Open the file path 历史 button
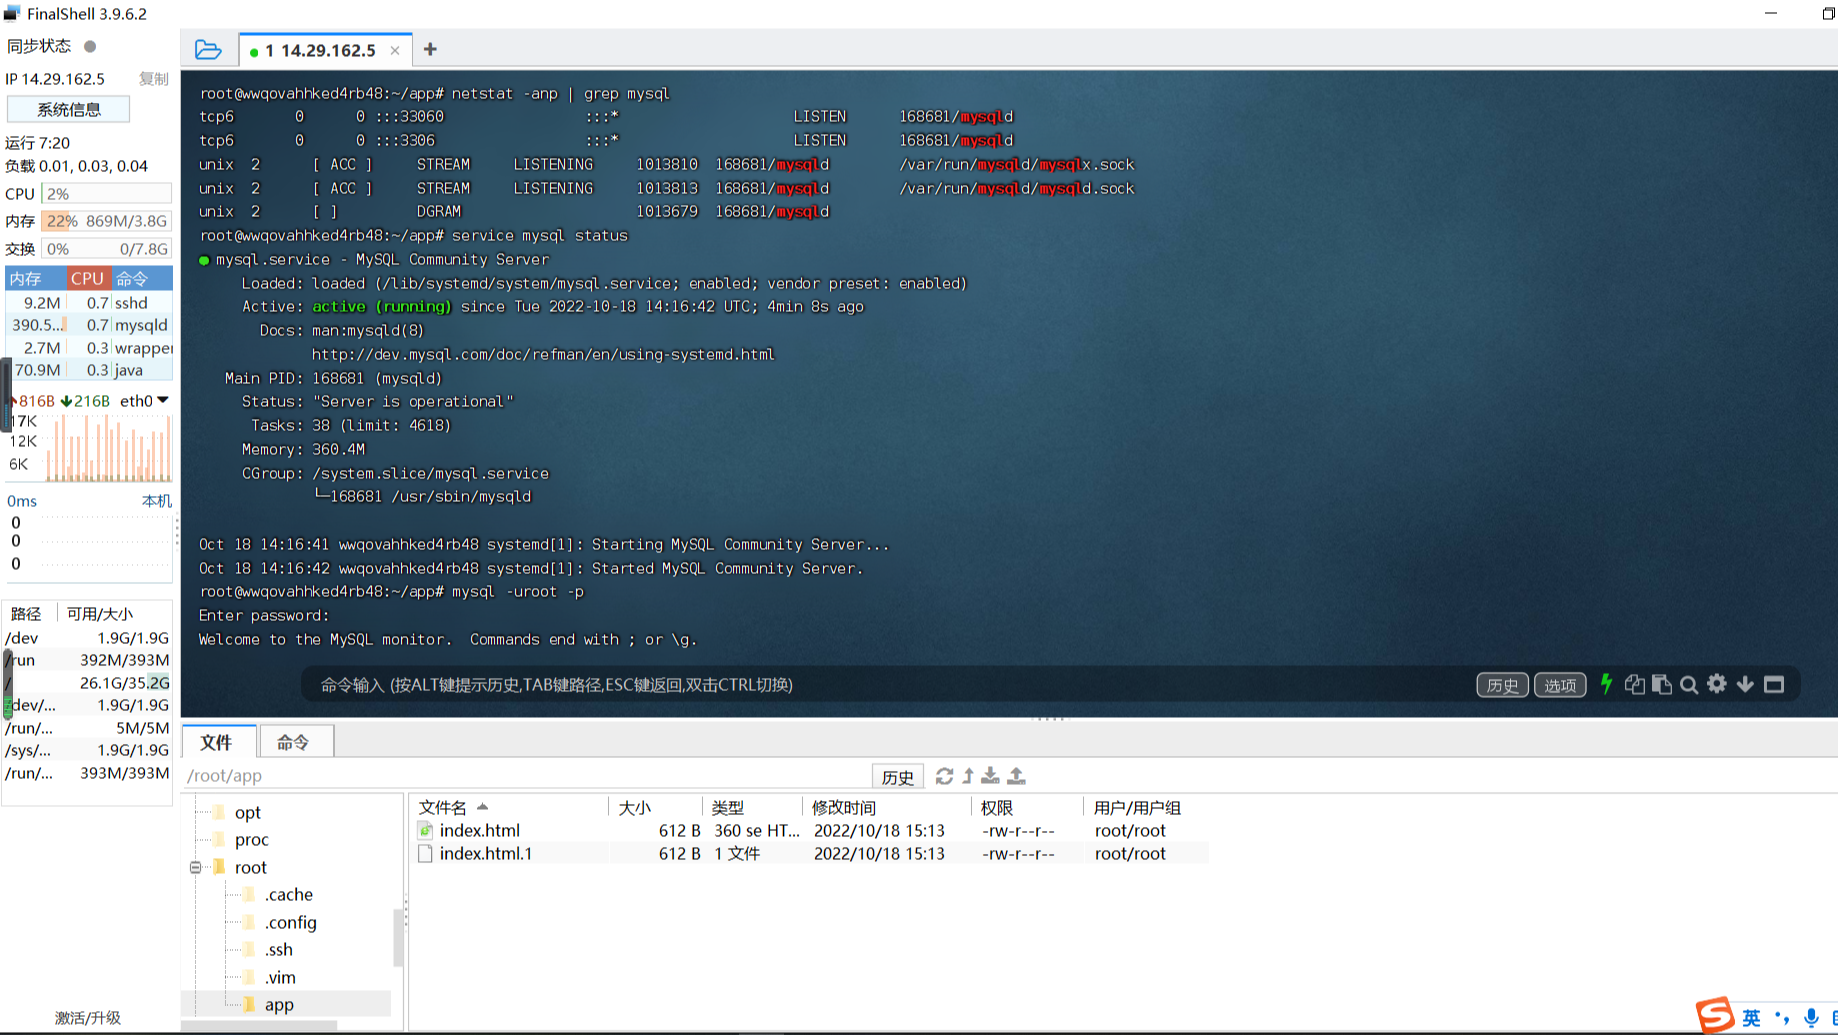Viewport: 1838px width, 1035px height. [897, 777]
